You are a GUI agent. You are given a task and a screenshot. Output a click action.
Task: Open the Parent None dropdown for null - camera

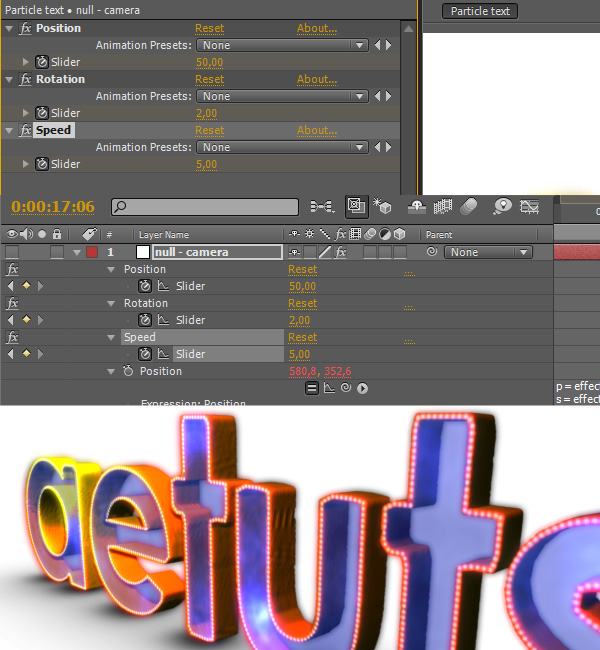[488, 252]
